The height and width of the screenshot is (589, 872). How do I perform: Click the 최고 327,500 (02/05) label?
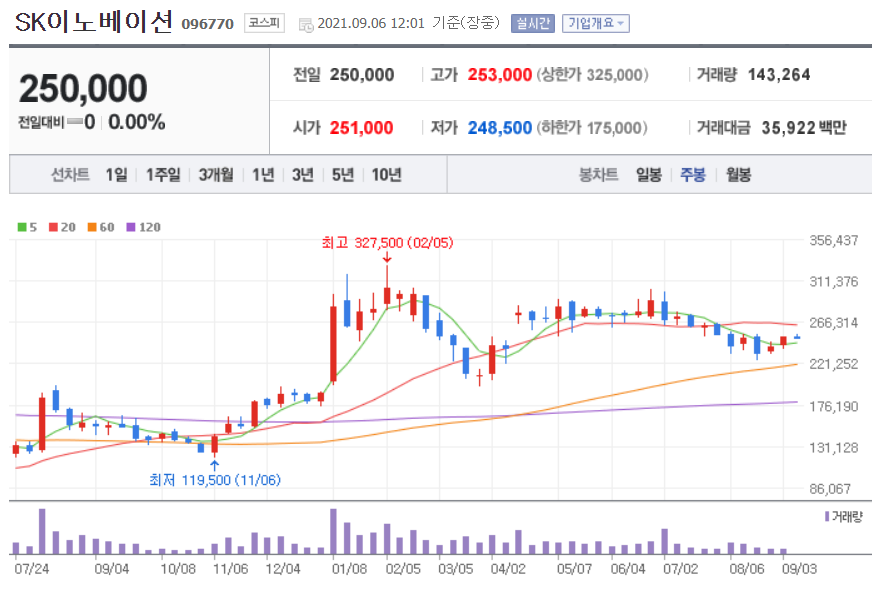pos(388,243)
